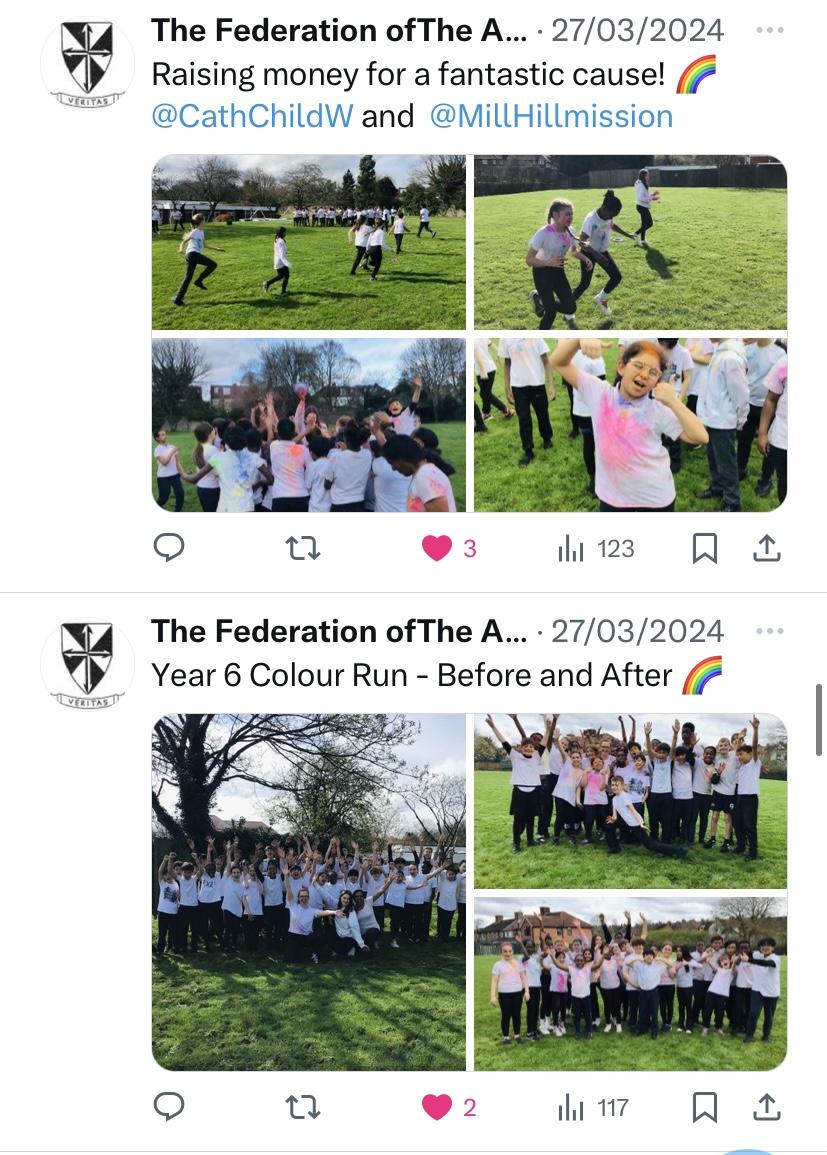Screen dimensions: 827x1155
Task: View analytics showing 123 views
Action: pyautogui.click(x=596, y=549)
